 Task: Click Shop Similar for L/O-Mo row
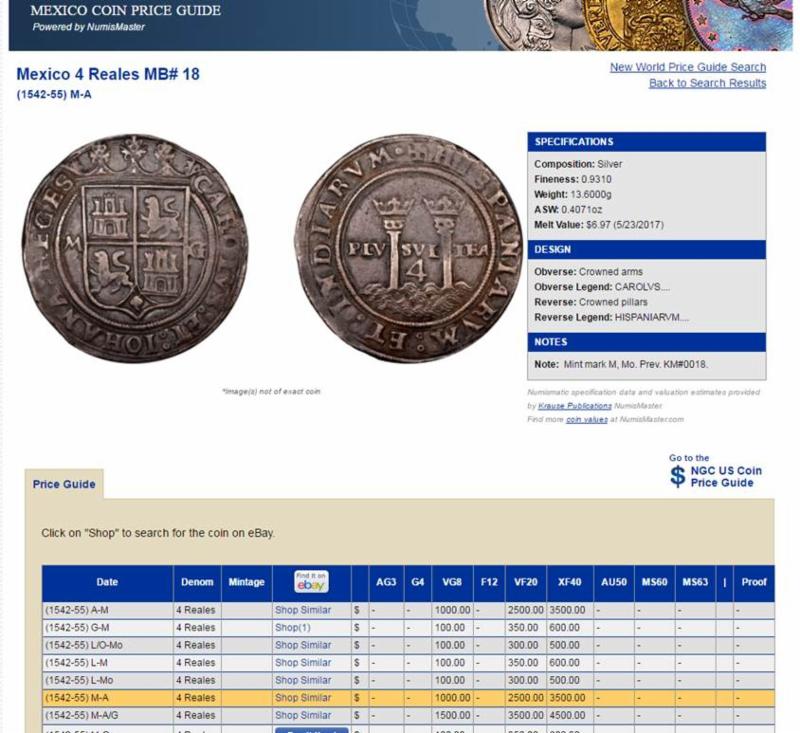click(303, 645)
